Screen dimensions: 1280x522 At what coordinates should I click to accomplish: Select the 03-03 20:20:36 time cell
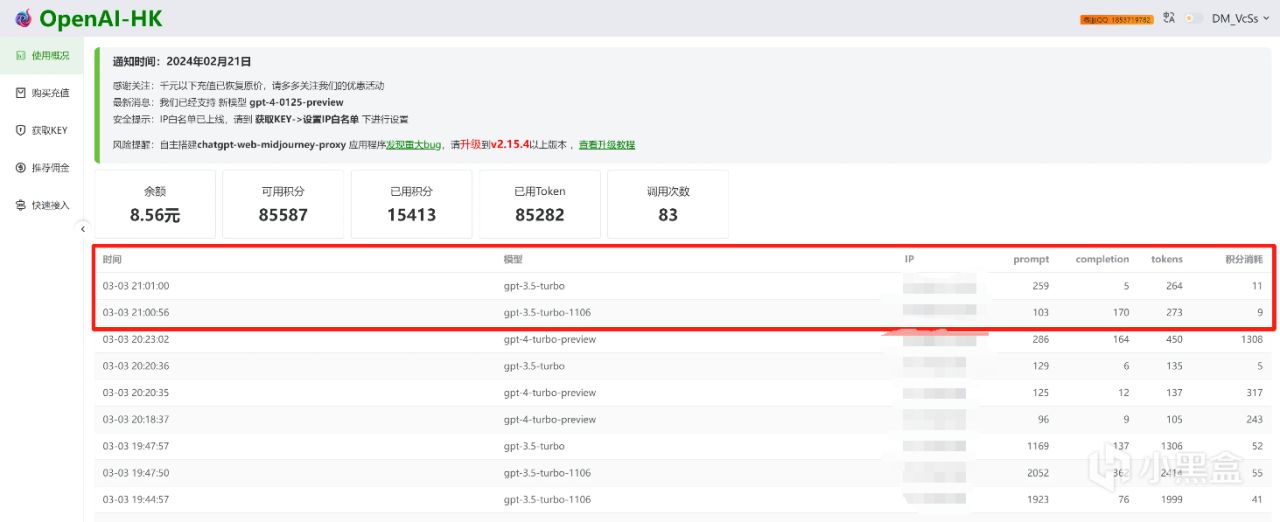click(x=135, y=366)
